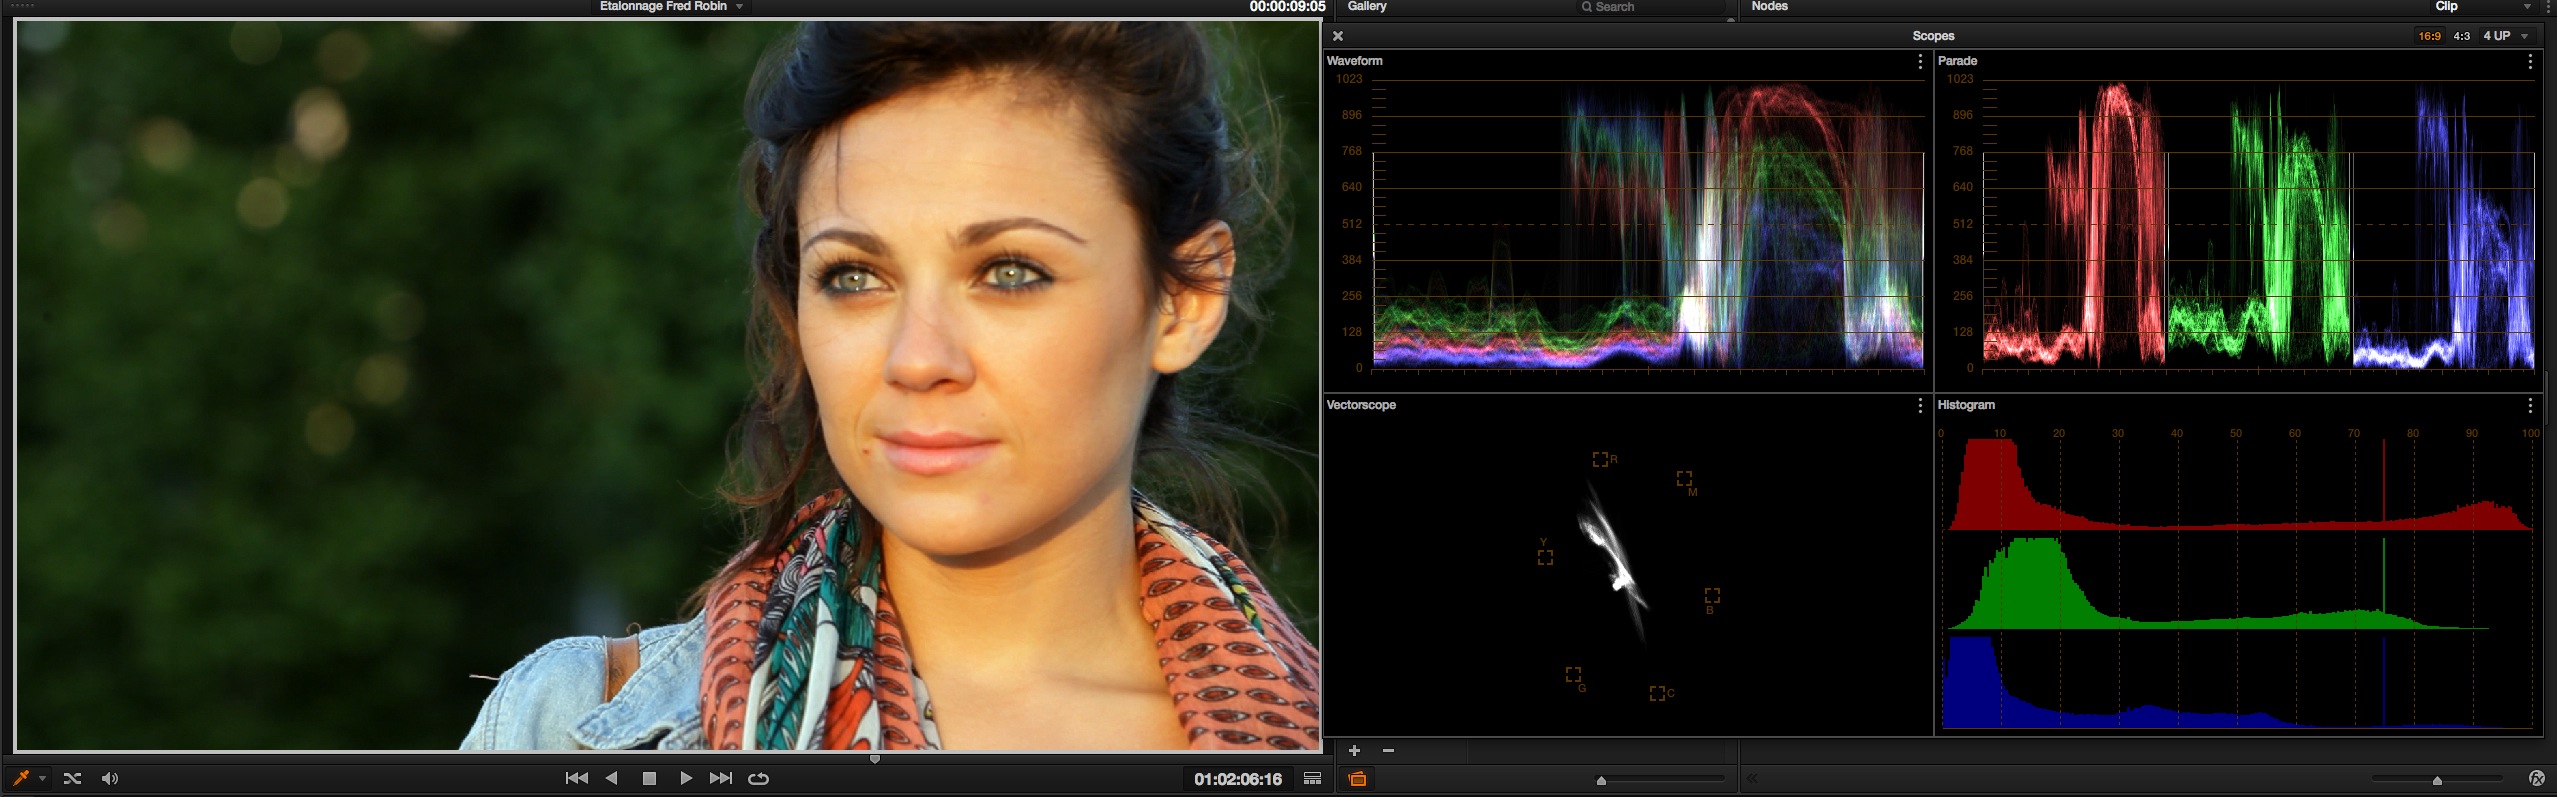
Task: Adjust the node graph zoom slider
Action: tap(2438, 779)
